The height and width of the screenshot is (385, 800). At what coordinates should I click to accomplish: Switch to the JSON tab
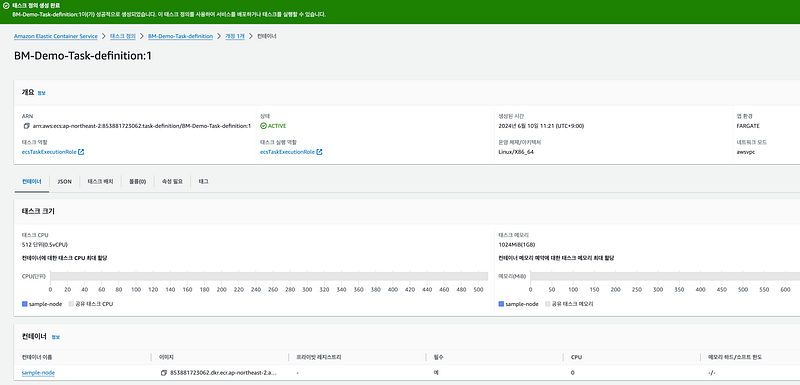pos(64,182)
